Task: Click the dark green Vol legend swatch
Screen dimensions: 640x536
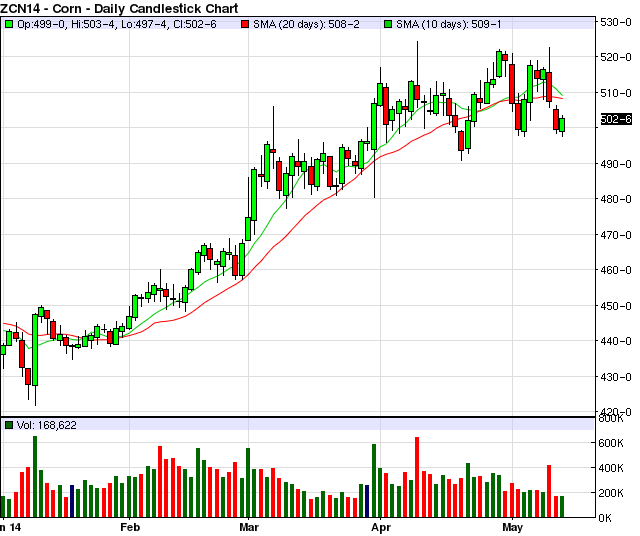Action: pyautogui.click(x=9, y=425)
